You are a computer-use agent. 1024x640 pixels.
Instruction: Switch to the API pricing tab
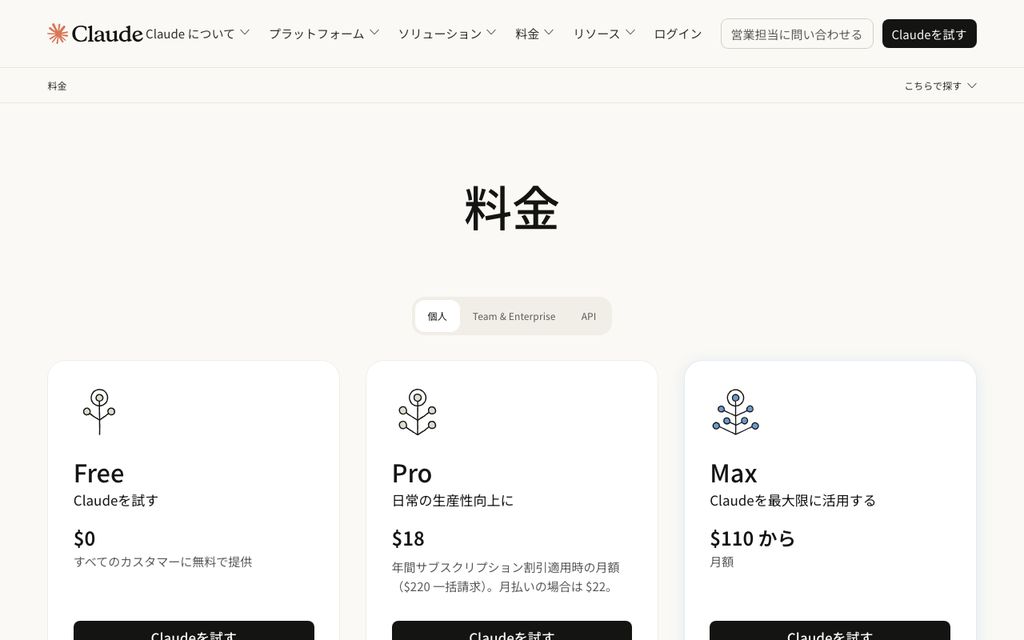(x=588, y=316)
